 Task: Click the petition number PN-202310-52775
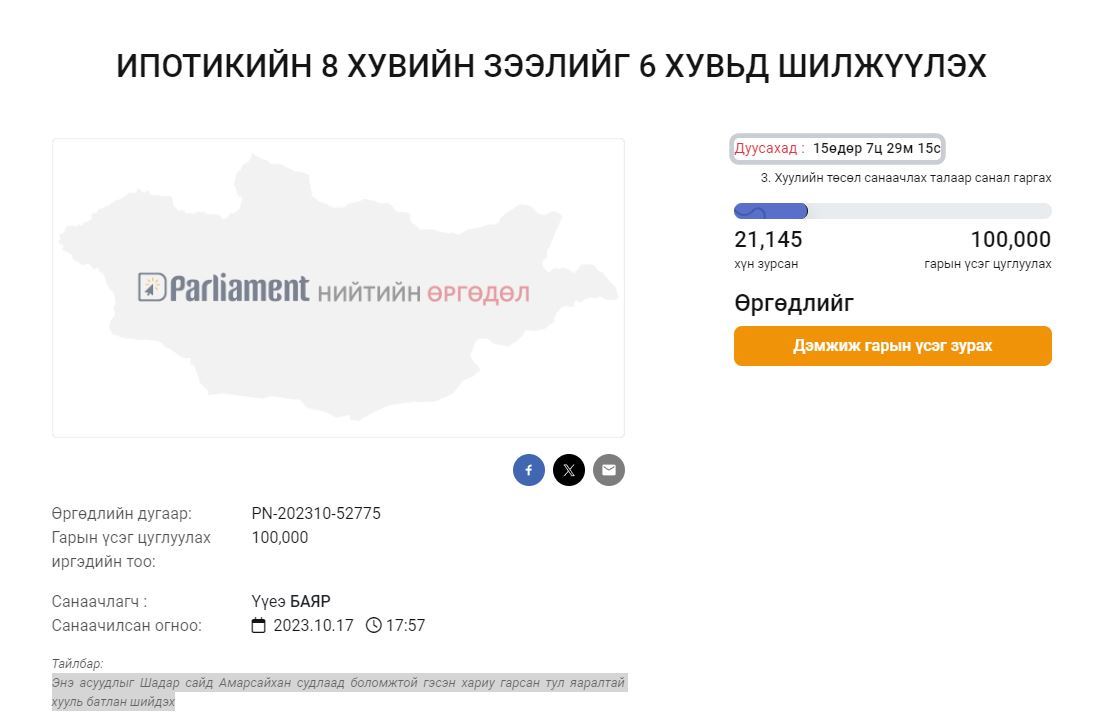point(316,514)
